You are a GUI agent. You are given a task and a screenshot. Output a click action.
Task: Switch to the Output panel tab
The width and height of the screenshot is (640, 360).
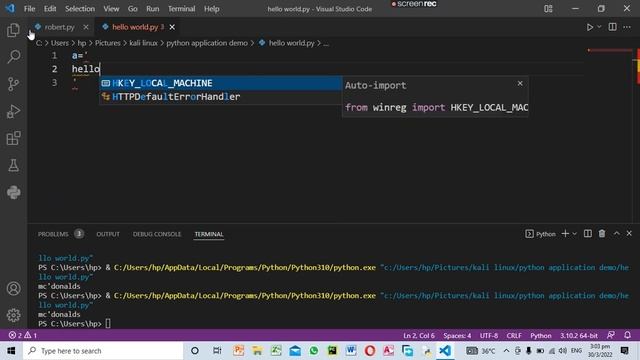click(108, 234)
